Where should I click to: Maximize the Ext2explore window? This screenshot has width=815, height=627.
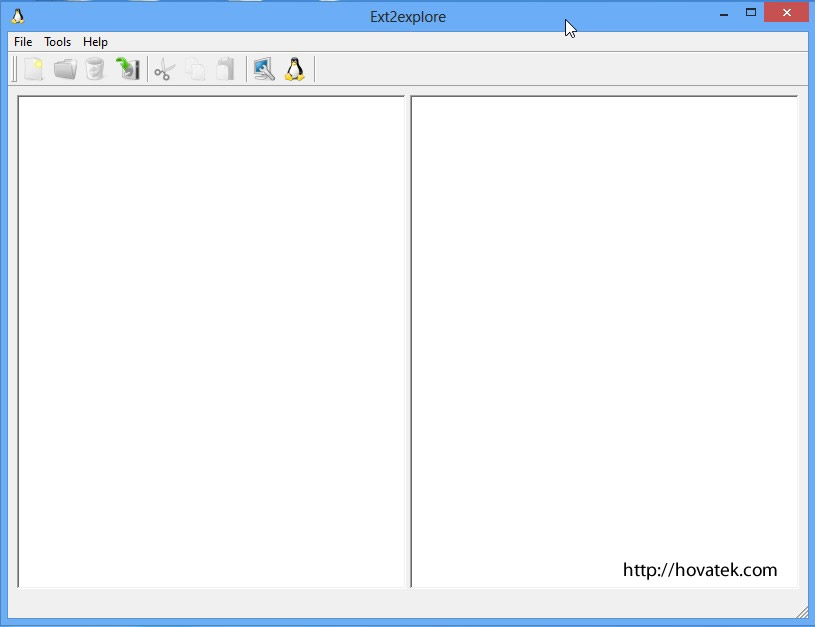(x=751, y=13)
